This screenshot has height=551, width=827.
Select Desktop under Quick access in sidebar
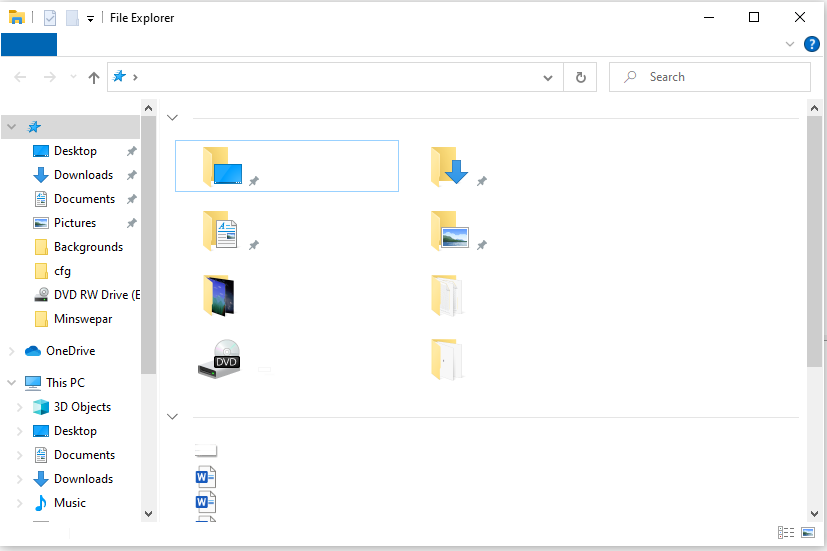[75, 151]
